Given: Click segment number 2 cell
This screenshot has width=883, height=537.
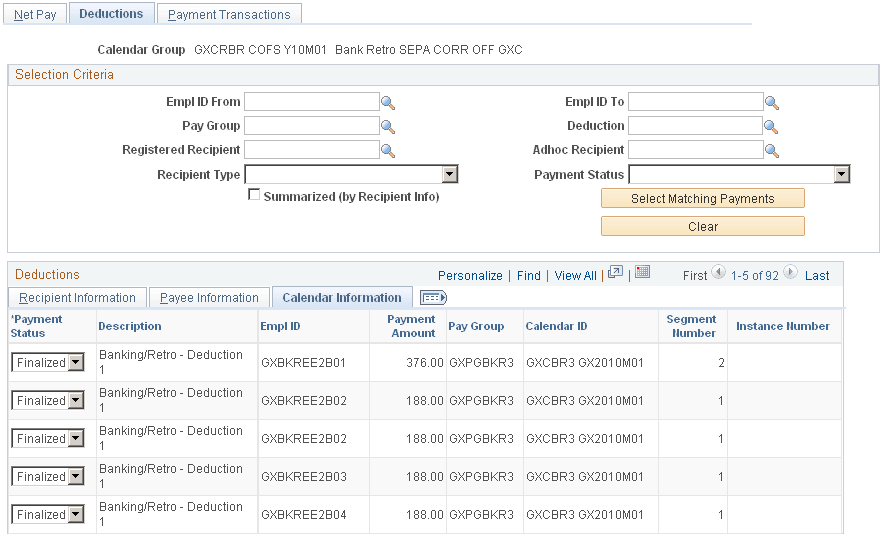Looking at the screenshot, I should 721,363.
